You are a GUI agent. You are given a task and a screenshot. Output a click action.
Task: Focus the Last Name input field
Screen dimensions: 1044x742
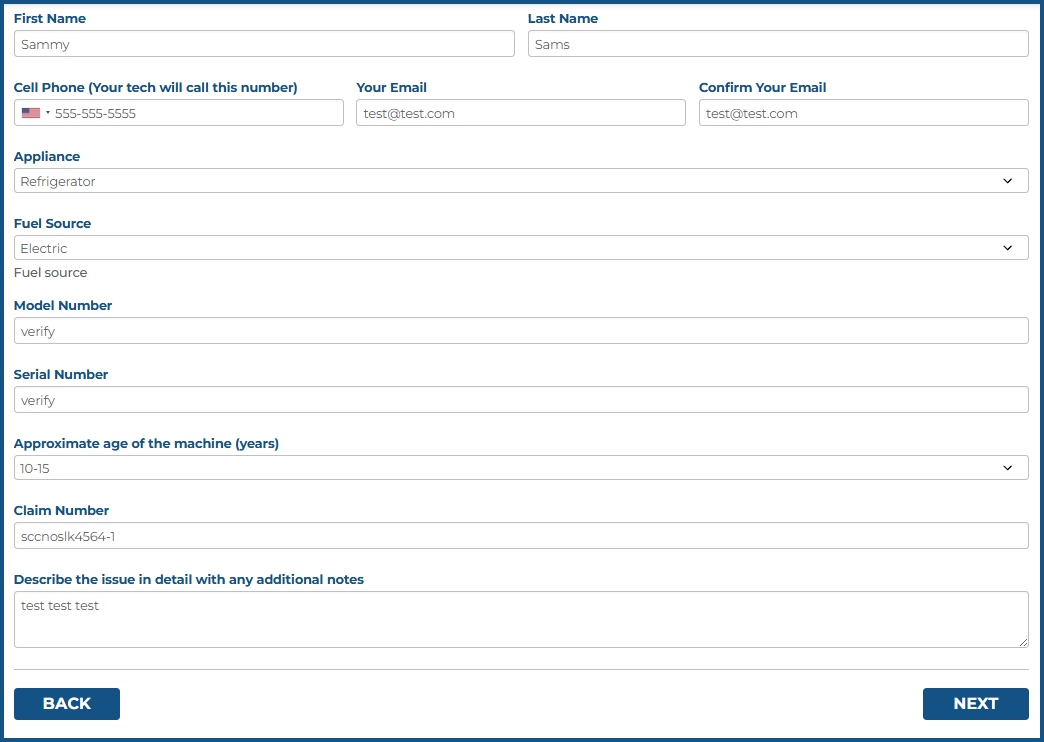(x=777, y=44)
